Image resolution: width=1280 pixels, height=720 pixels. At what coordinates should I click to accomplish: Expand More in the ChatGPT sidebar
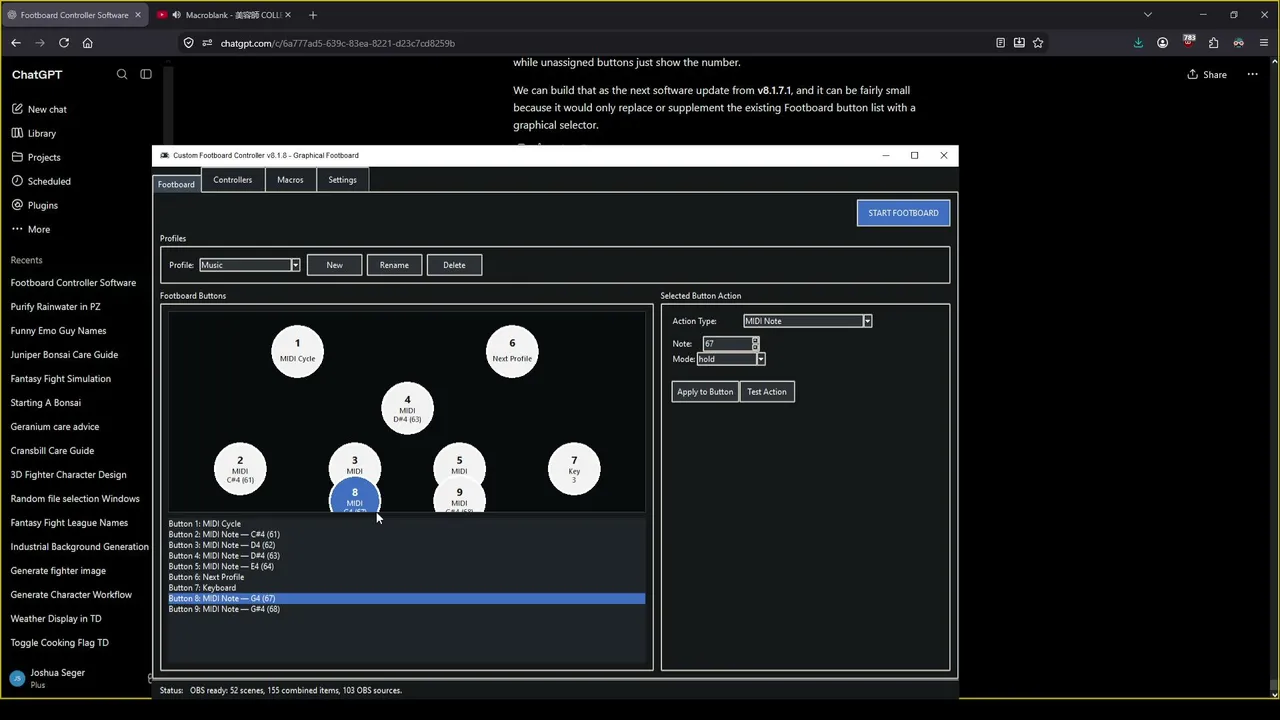(38, 229)
